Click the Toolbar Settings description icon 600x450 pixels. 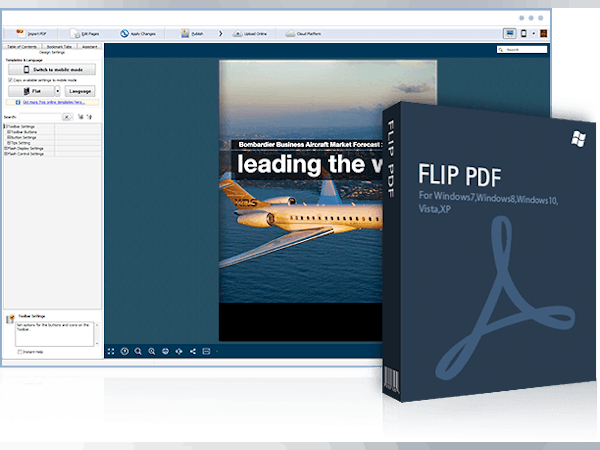coord(10,318)
